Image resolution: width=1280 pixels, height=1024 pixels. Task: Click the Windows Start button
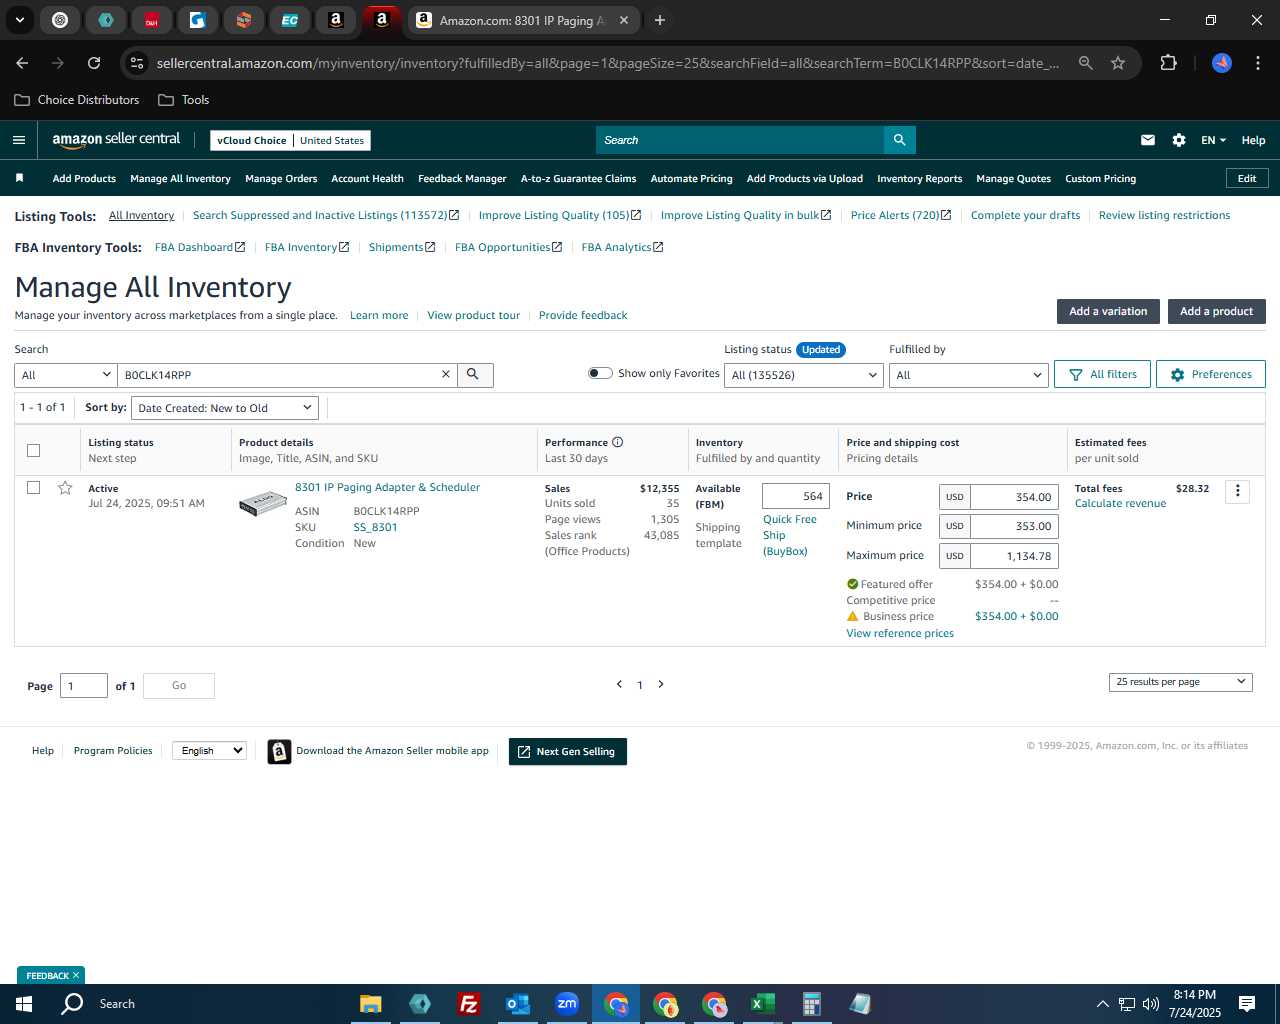24,1004
